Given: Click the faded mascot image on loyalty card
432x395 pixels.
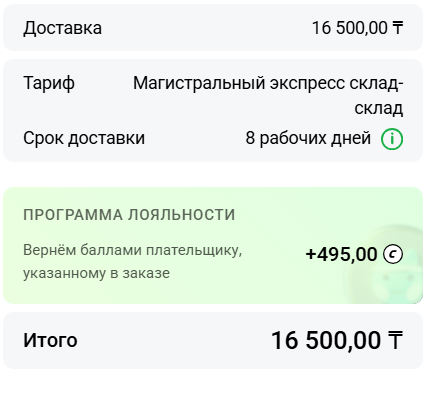Looking at the screenshot, I should point(388,267).
